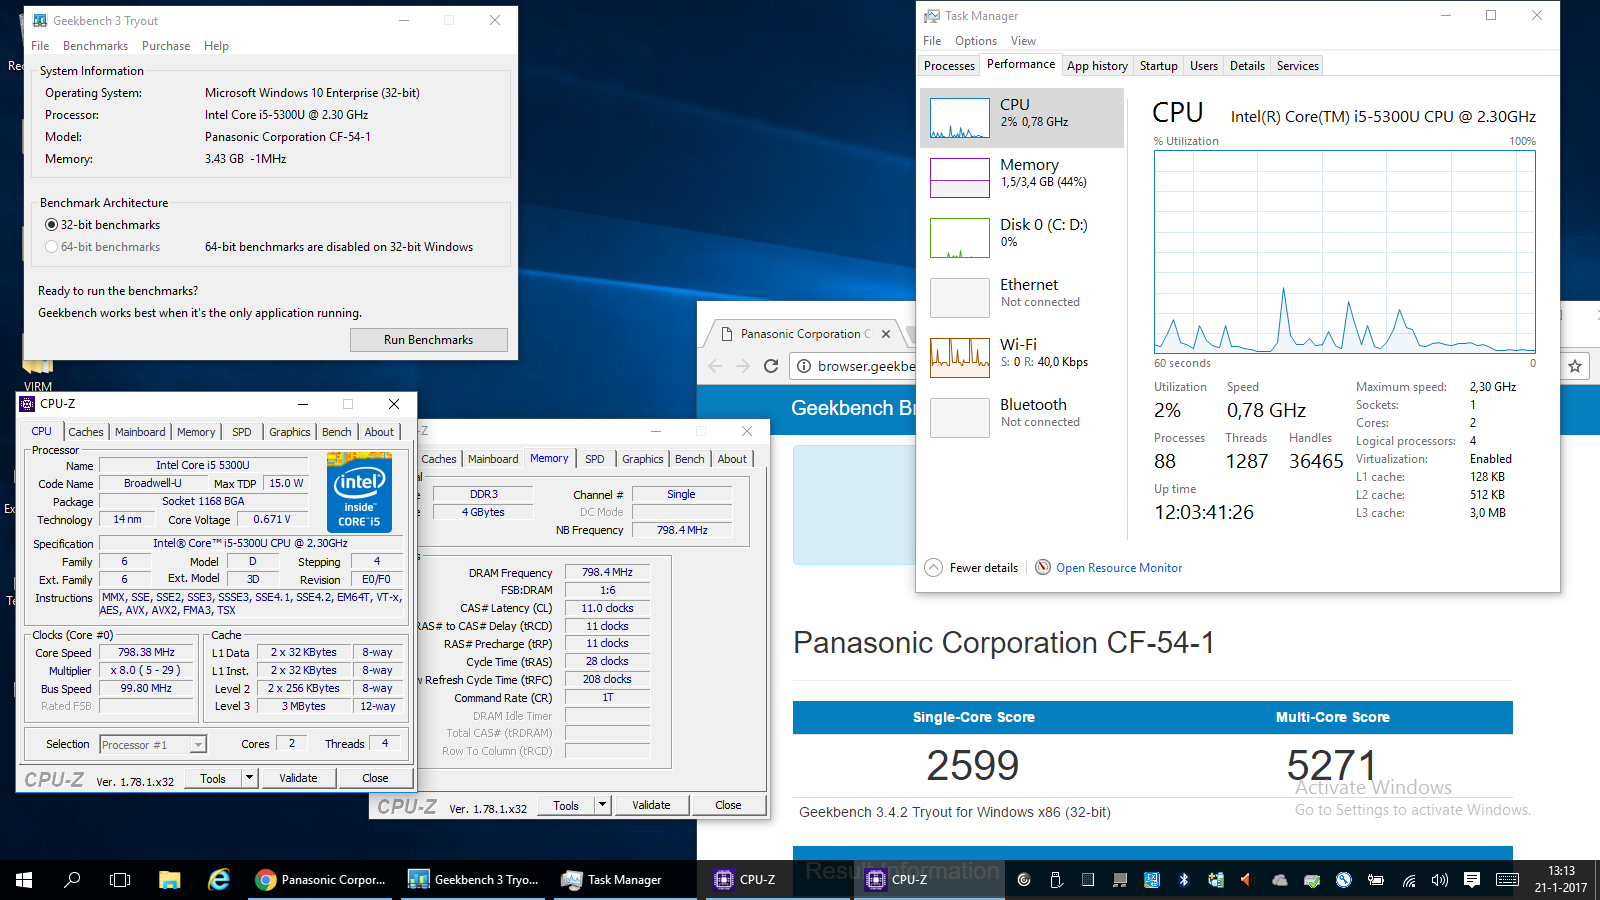Click Close button in front CPU-Z
1600x900 pixels.
375,778
